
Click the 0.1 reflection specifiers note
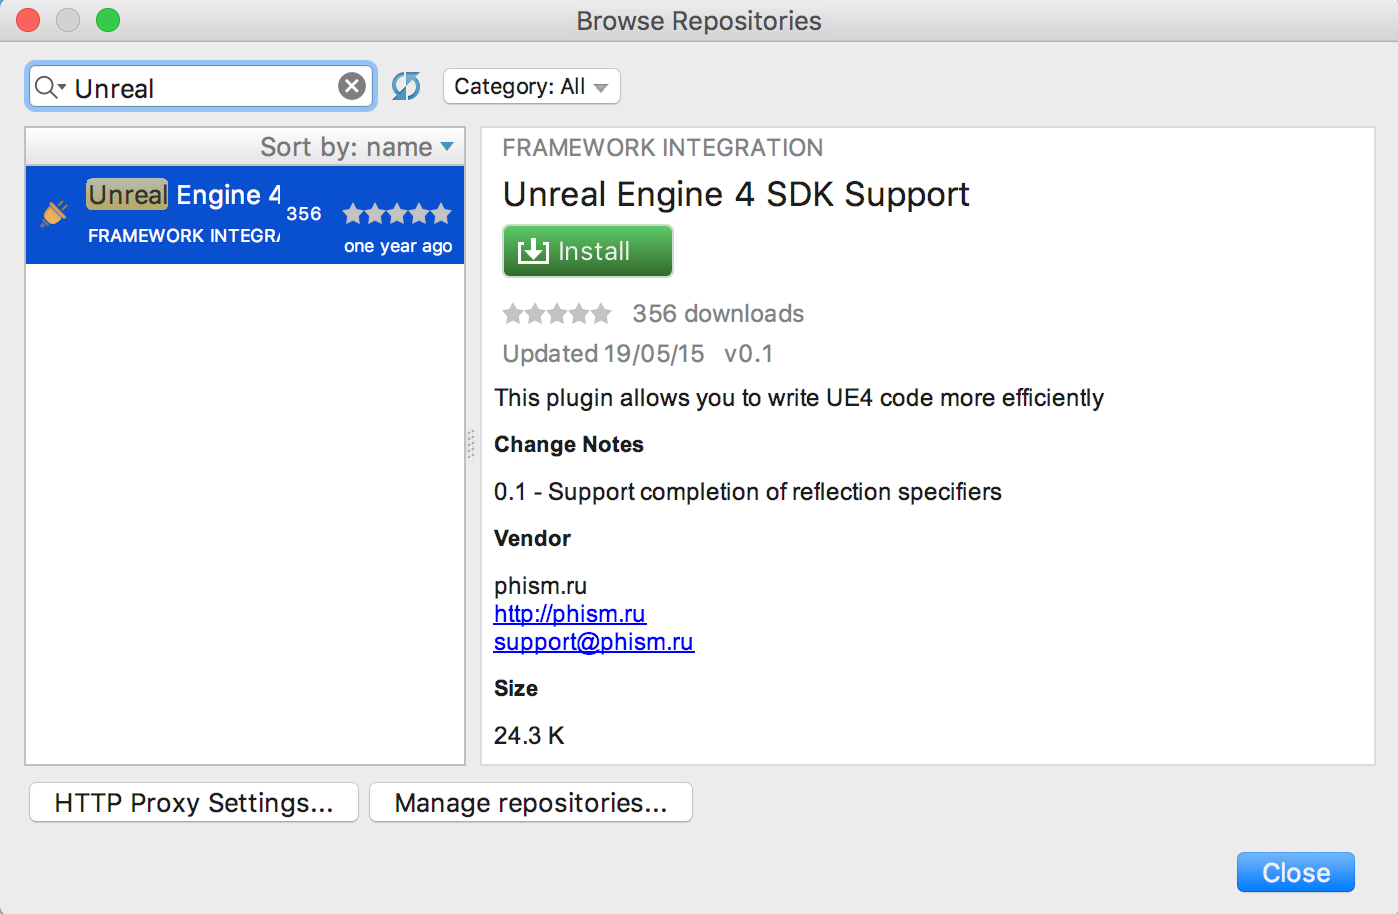pos(748,492)
